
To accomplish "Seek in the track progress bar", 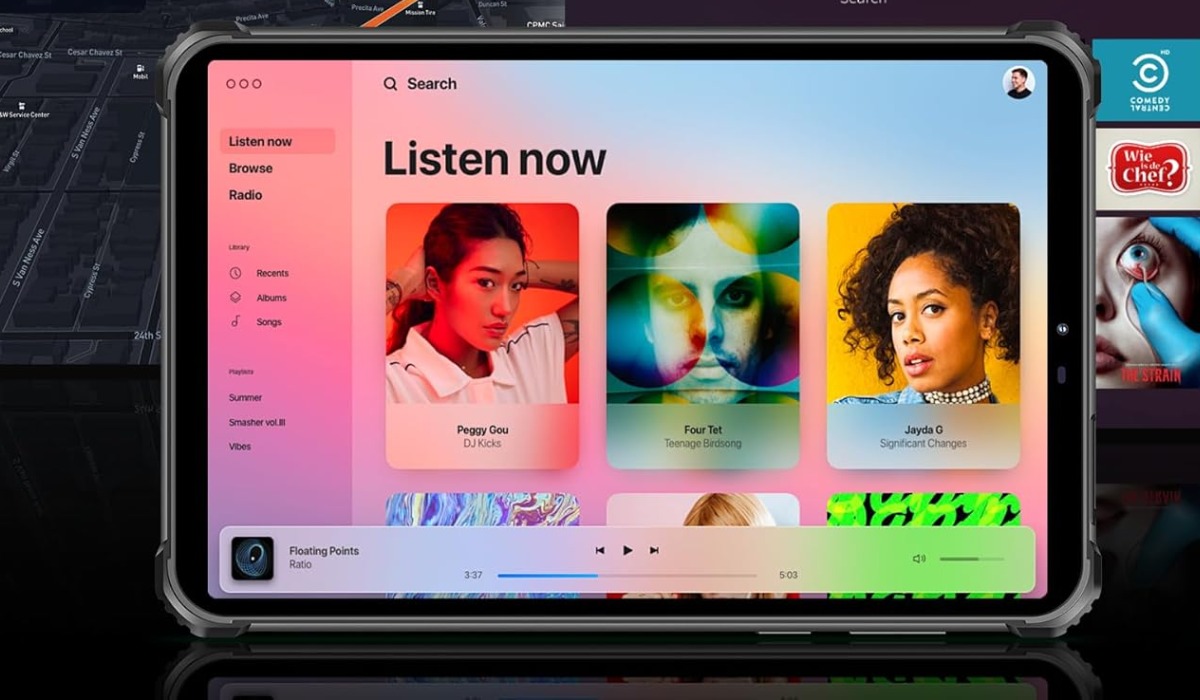I will point(627,575).
